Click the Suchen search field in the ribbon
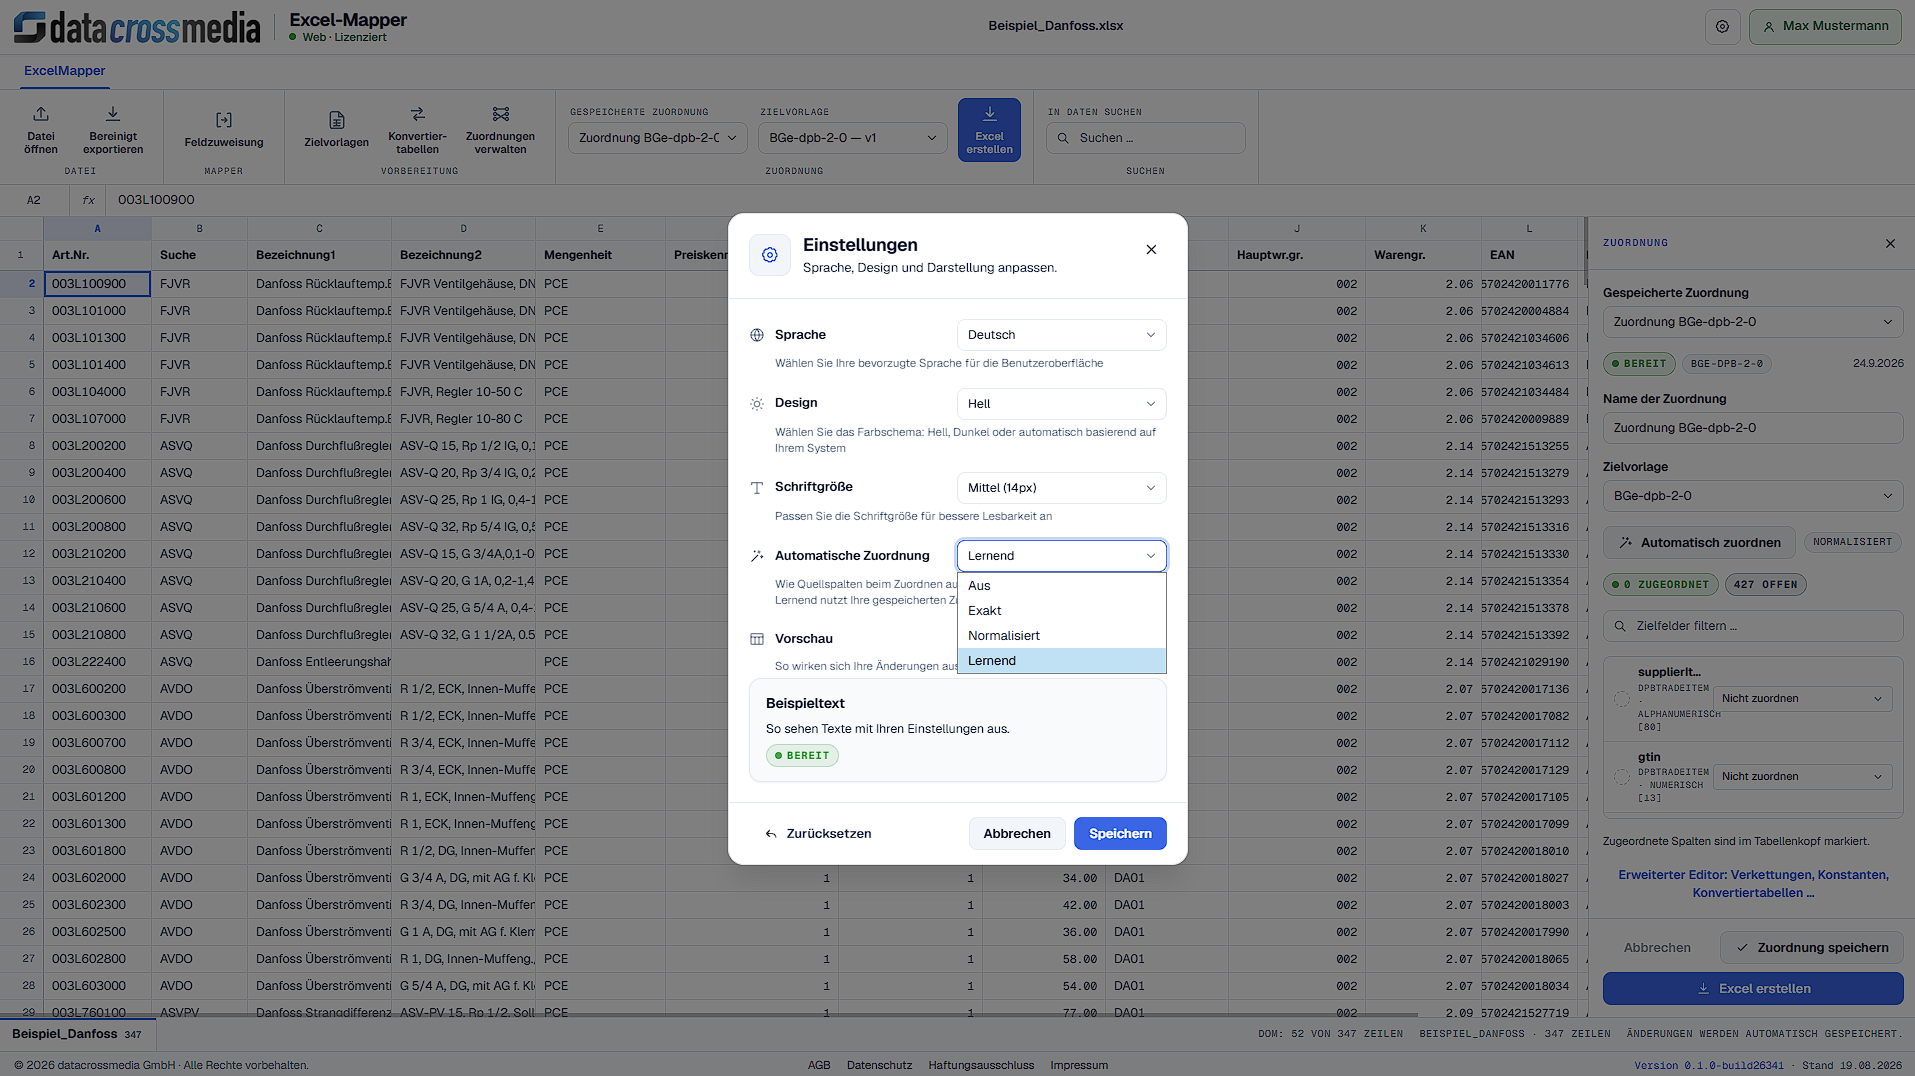1915x1076 pixels. click(x=1146, y=138)
